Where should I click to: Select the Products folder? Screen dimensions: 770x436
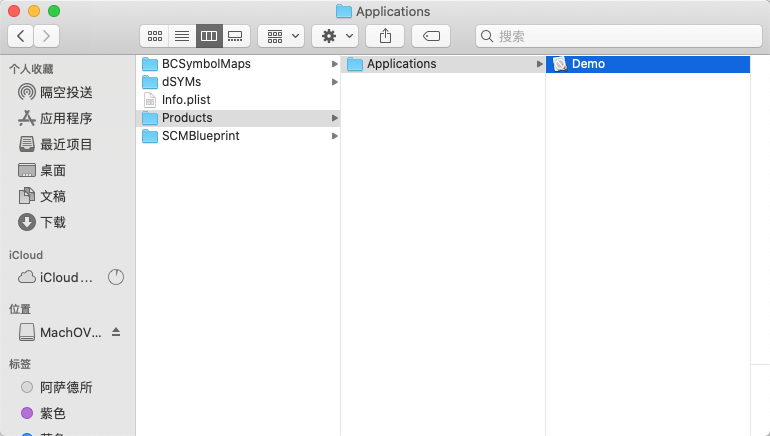tap(238, 118)
